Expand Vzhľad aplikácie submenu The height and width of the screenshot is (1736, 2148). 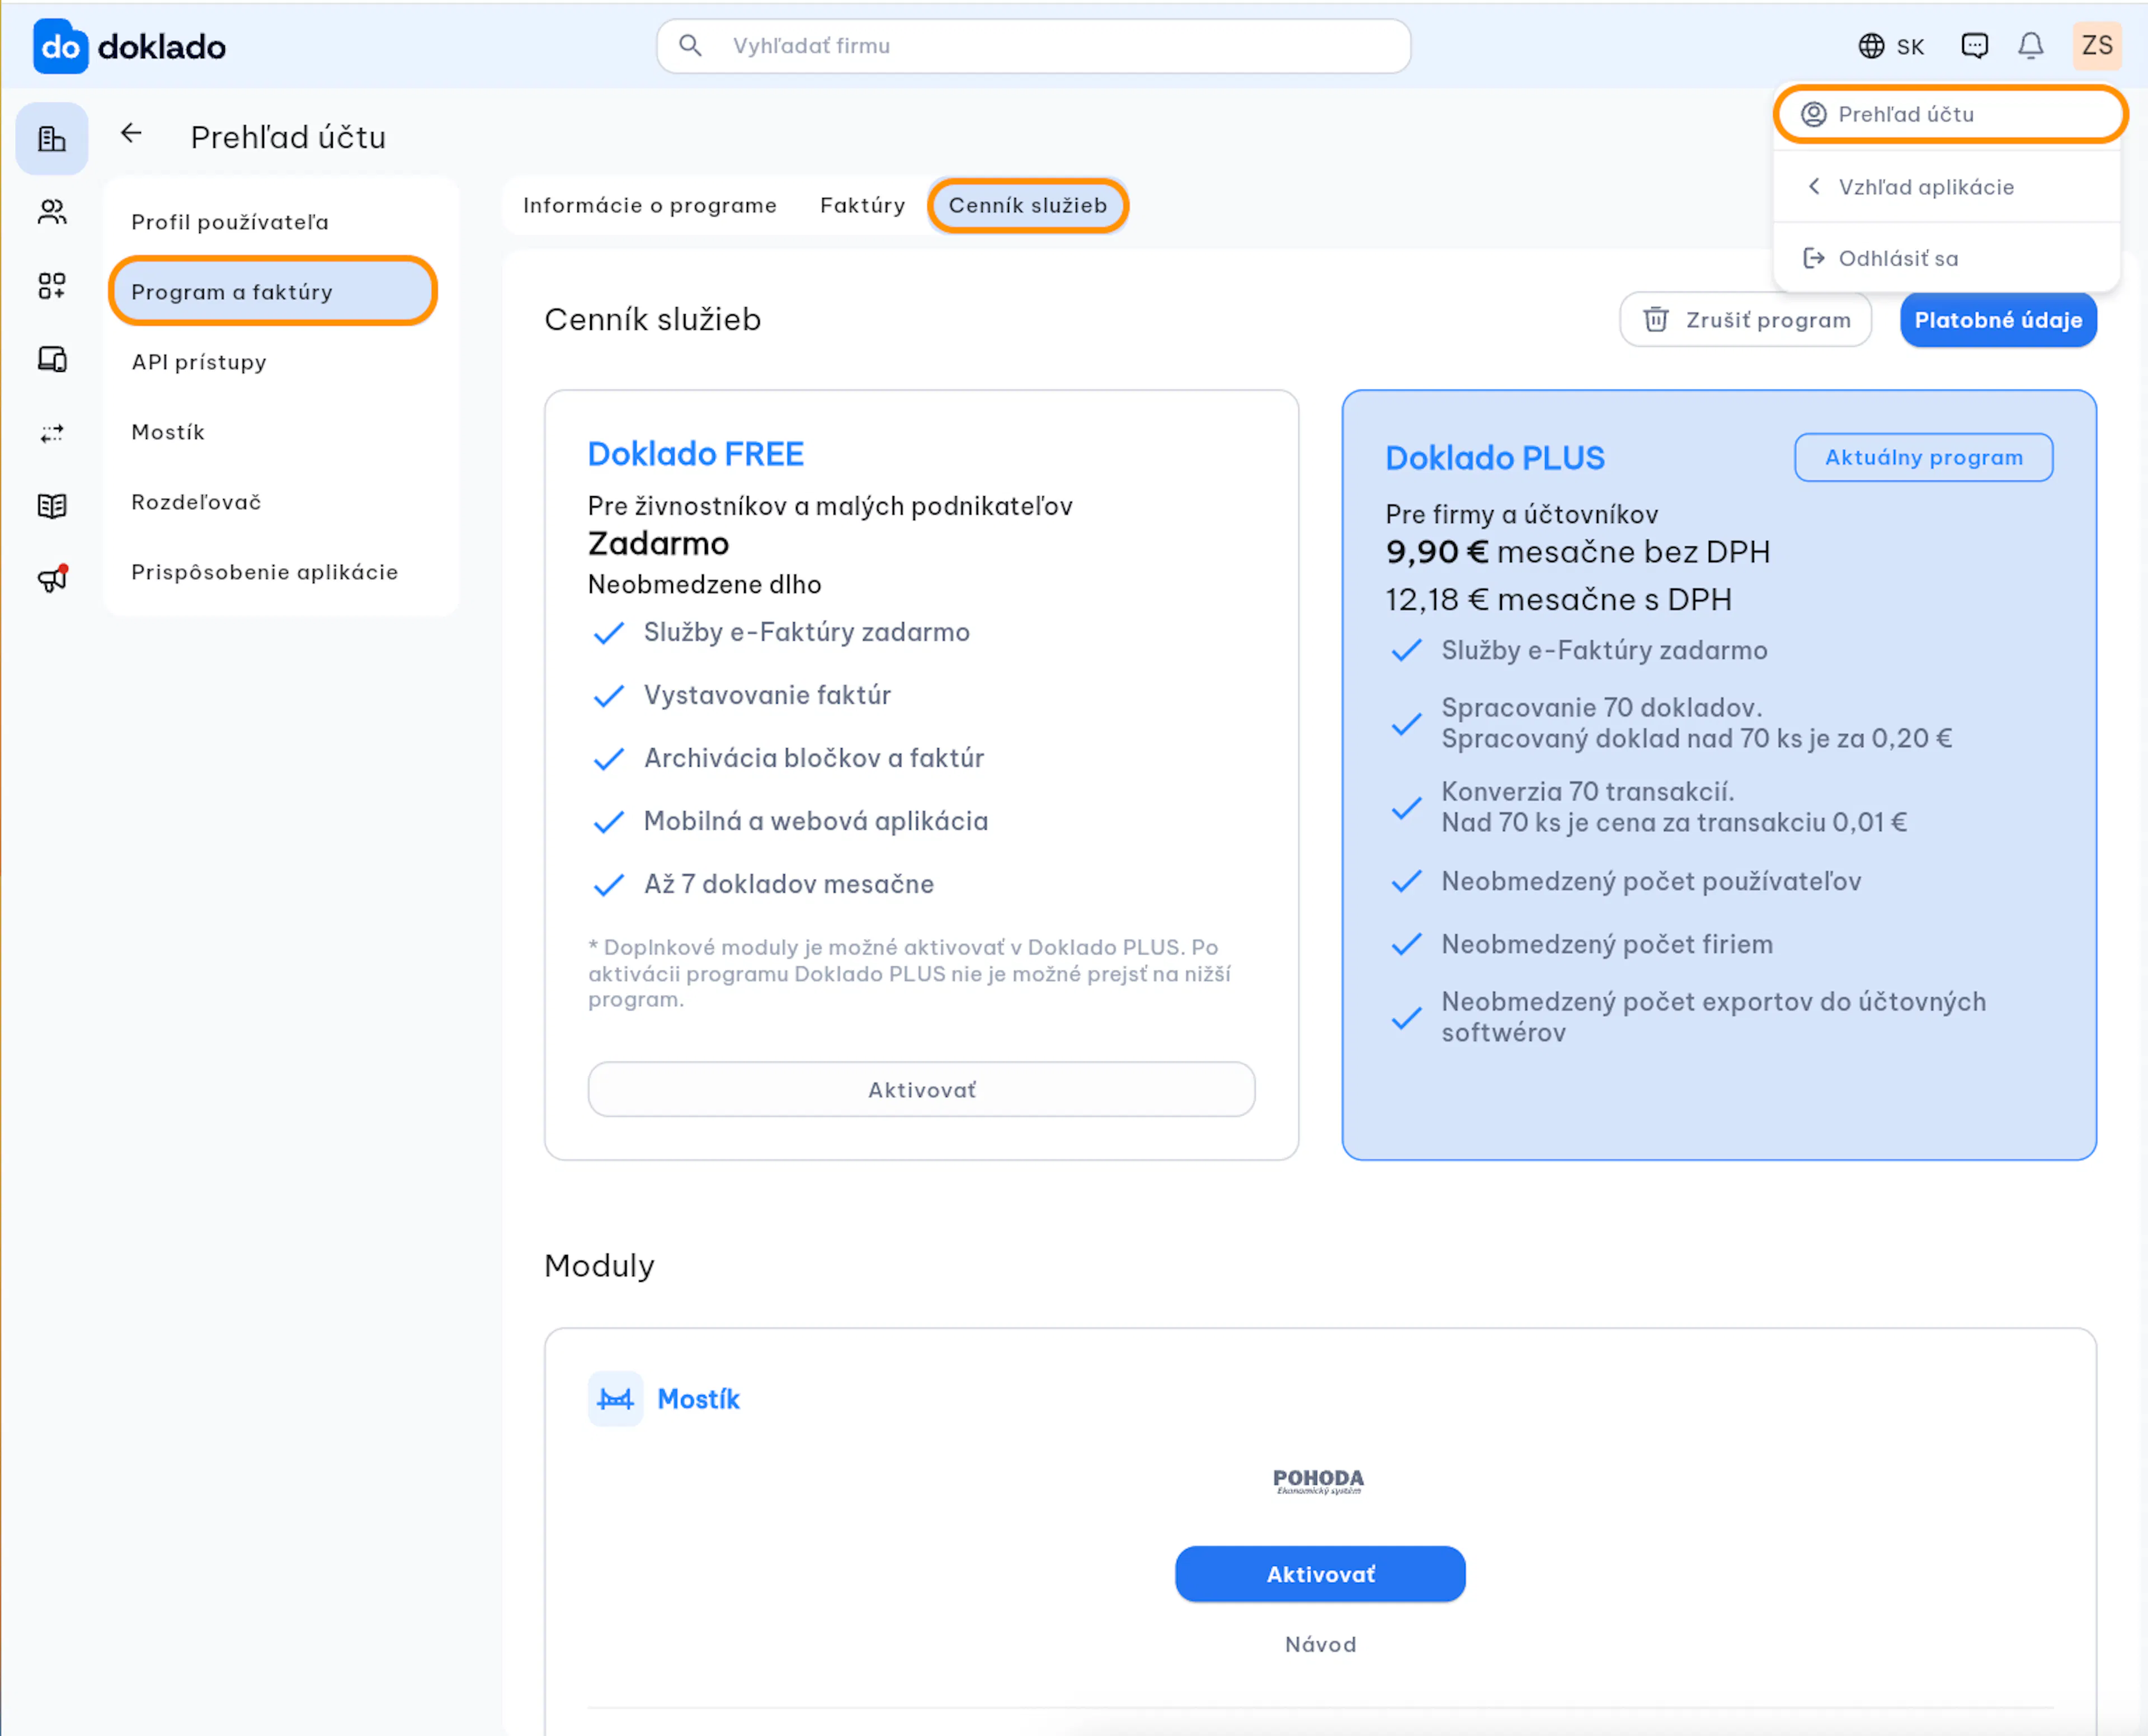1947,187
